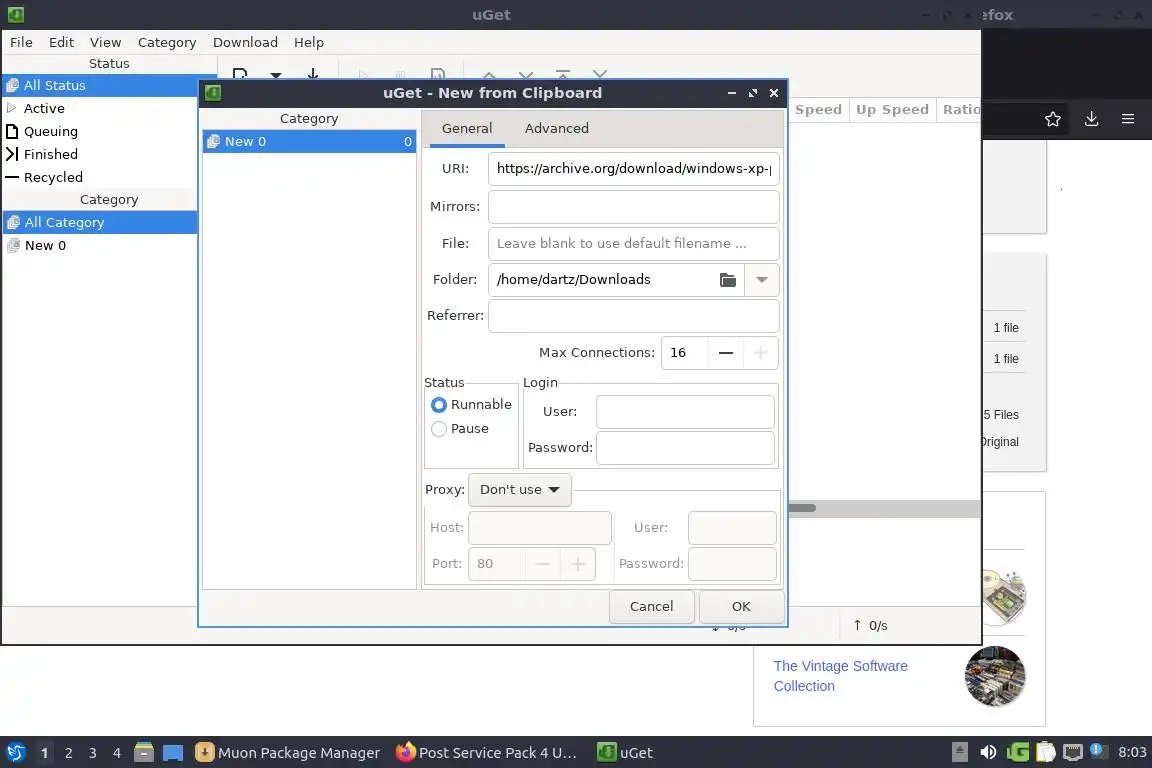1152x768 pixels.
Task: Click the Up Speed column header
Action: coord(892,110)
